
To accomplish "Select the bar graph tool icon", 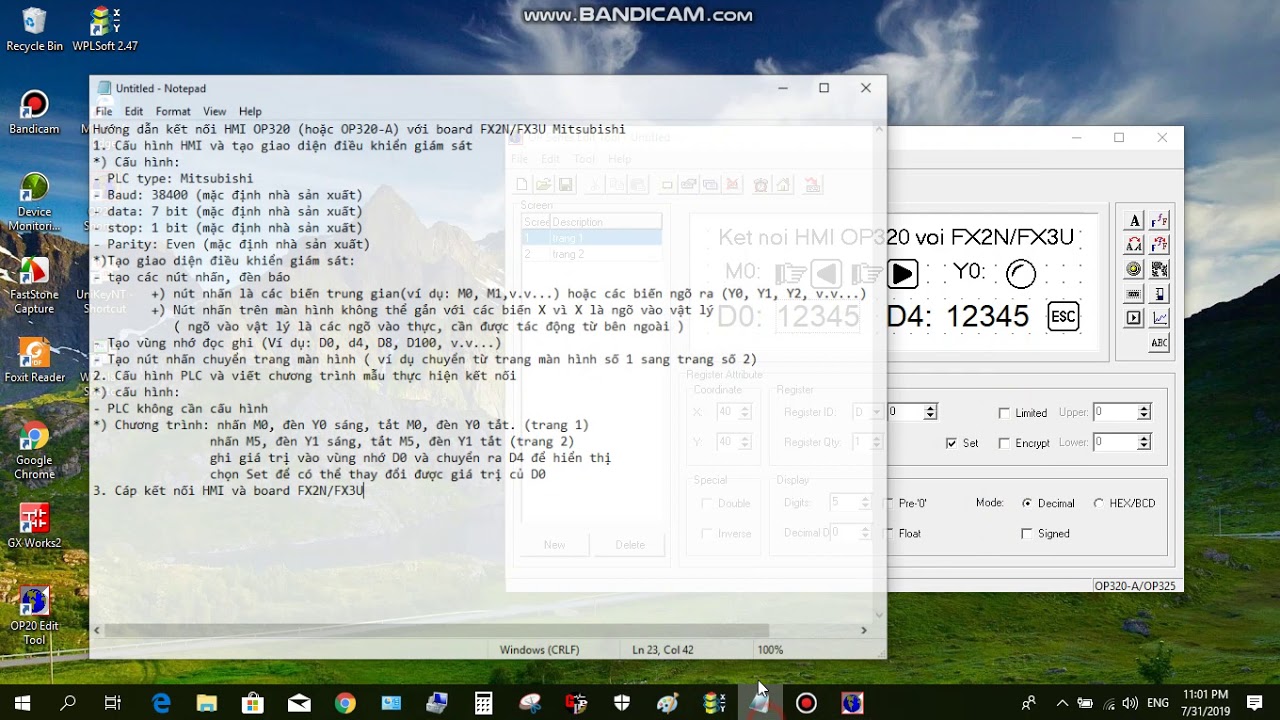I will 1160,294.
